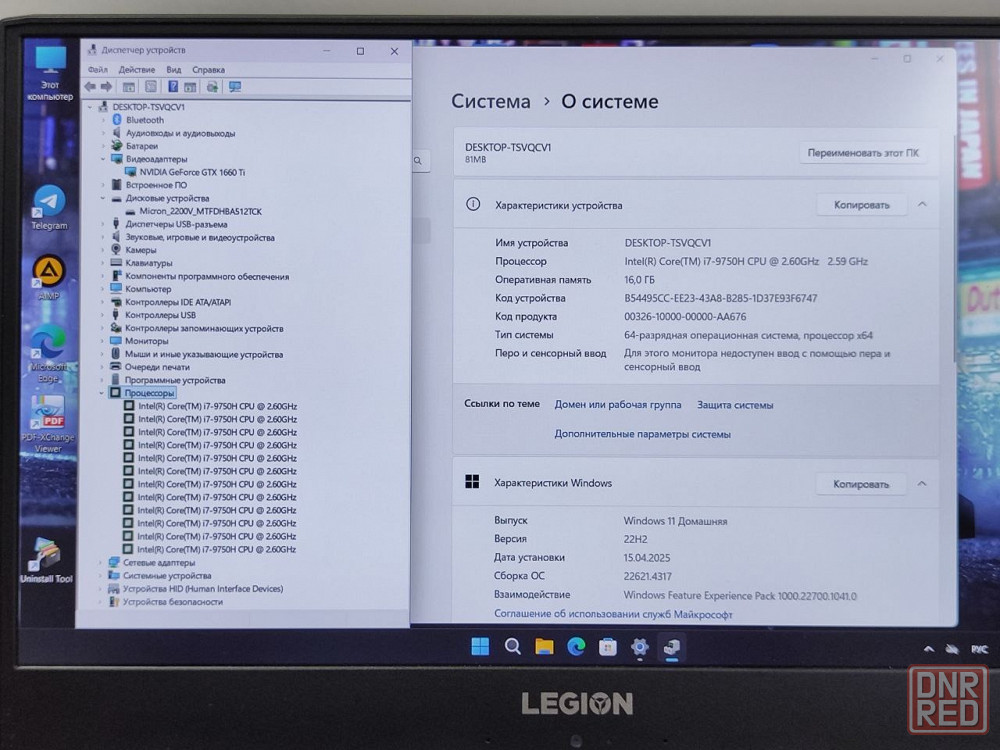Click Система breadcrumb in Settings
This screenshot has width=1000, height=750.
tap(490, 101)
